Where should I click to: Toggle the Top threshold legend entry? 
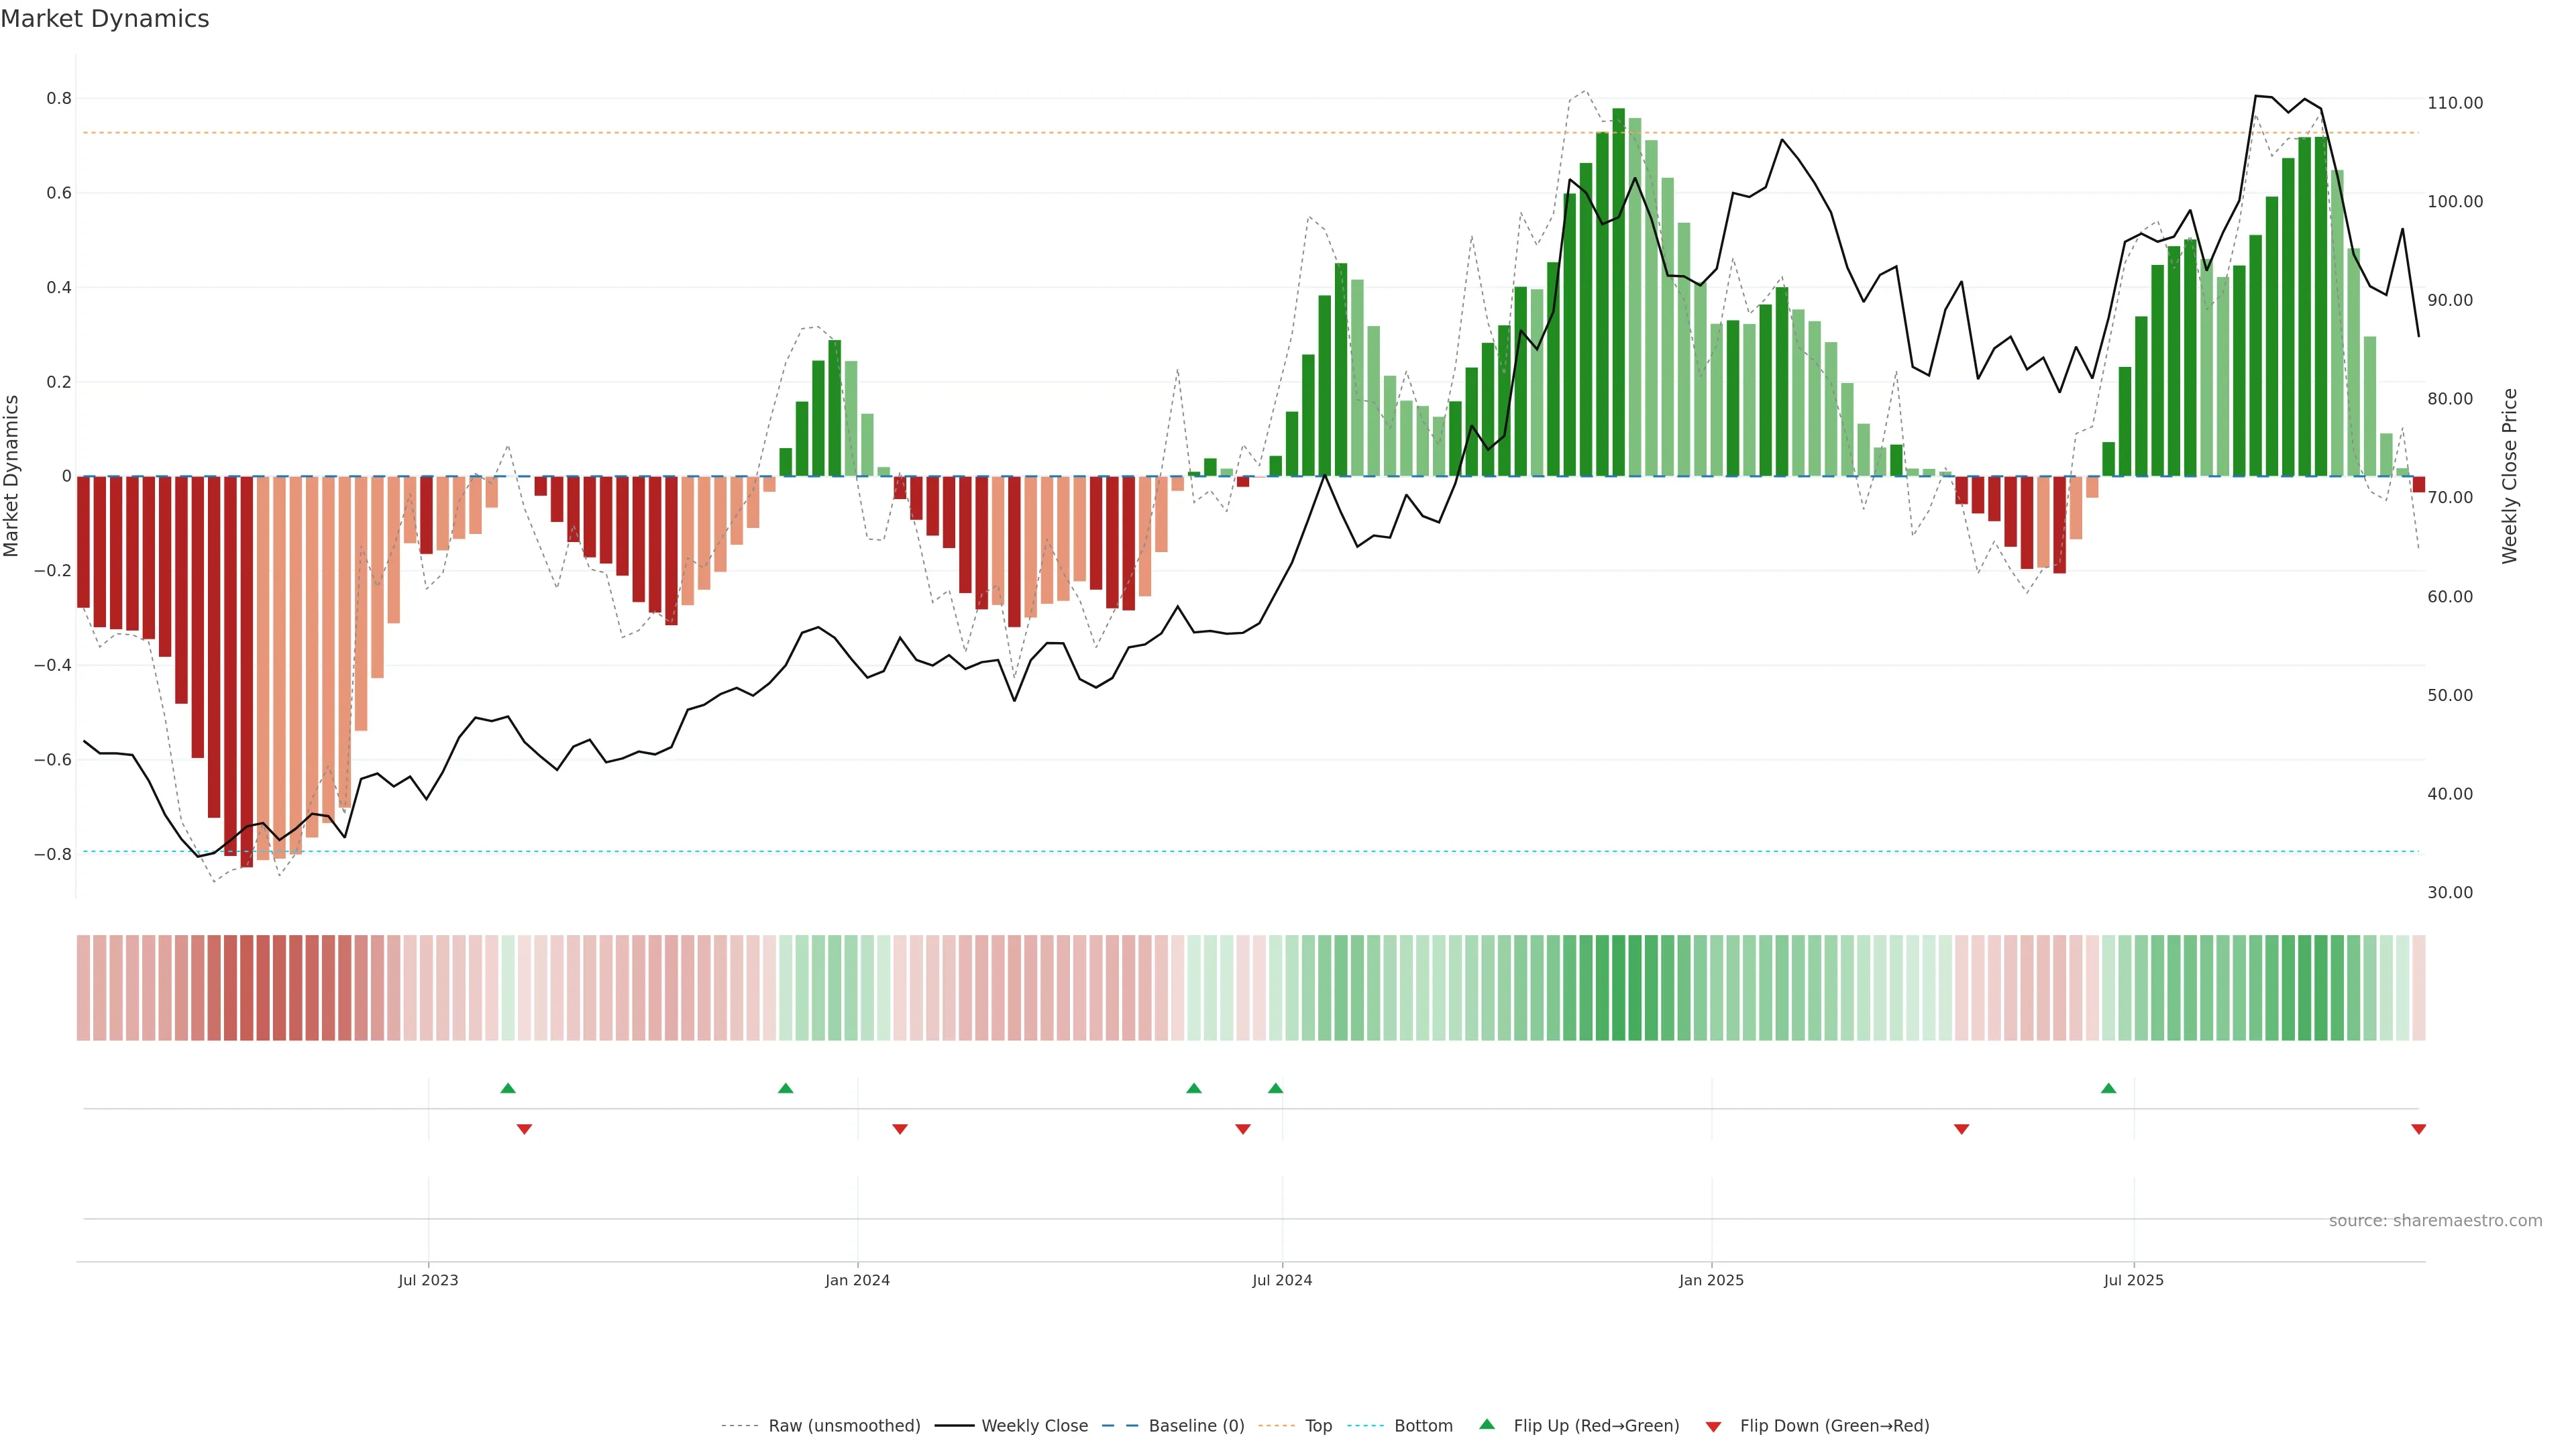pyautogui.click(x=1318, y=1426)
